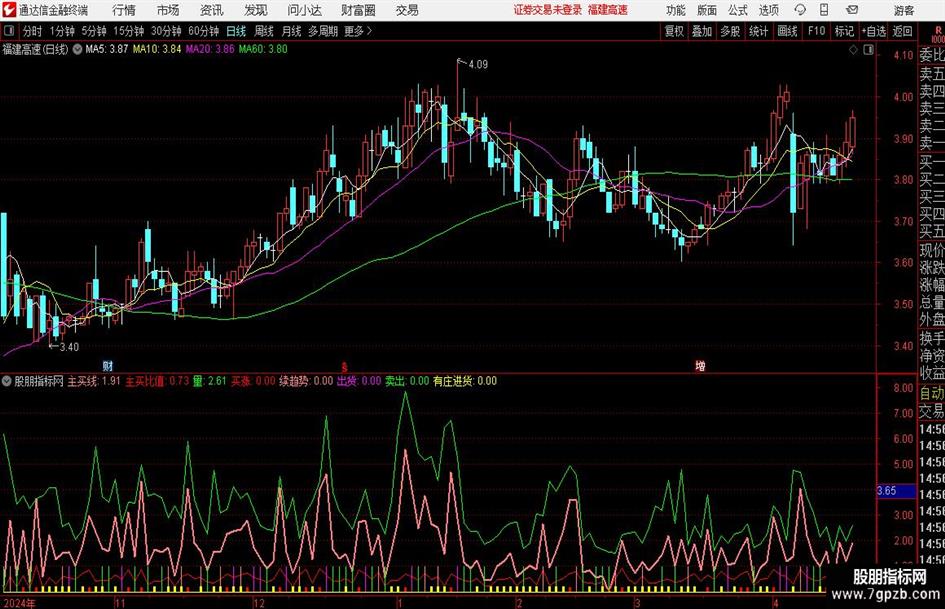The height and width of the screenshot is (609, 945).
Task: Click the 3.40 low price label
Action: (x=69, y=347)
